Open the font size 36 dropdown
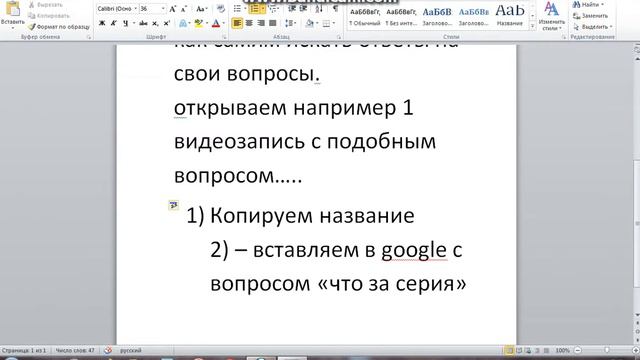Image resolution: width=640 pixels, height=360 pixels. click(163, 9)
